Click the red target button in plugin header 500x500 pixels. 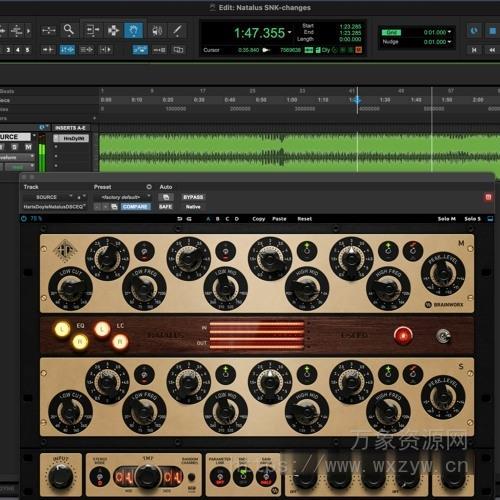coord(488,197)
